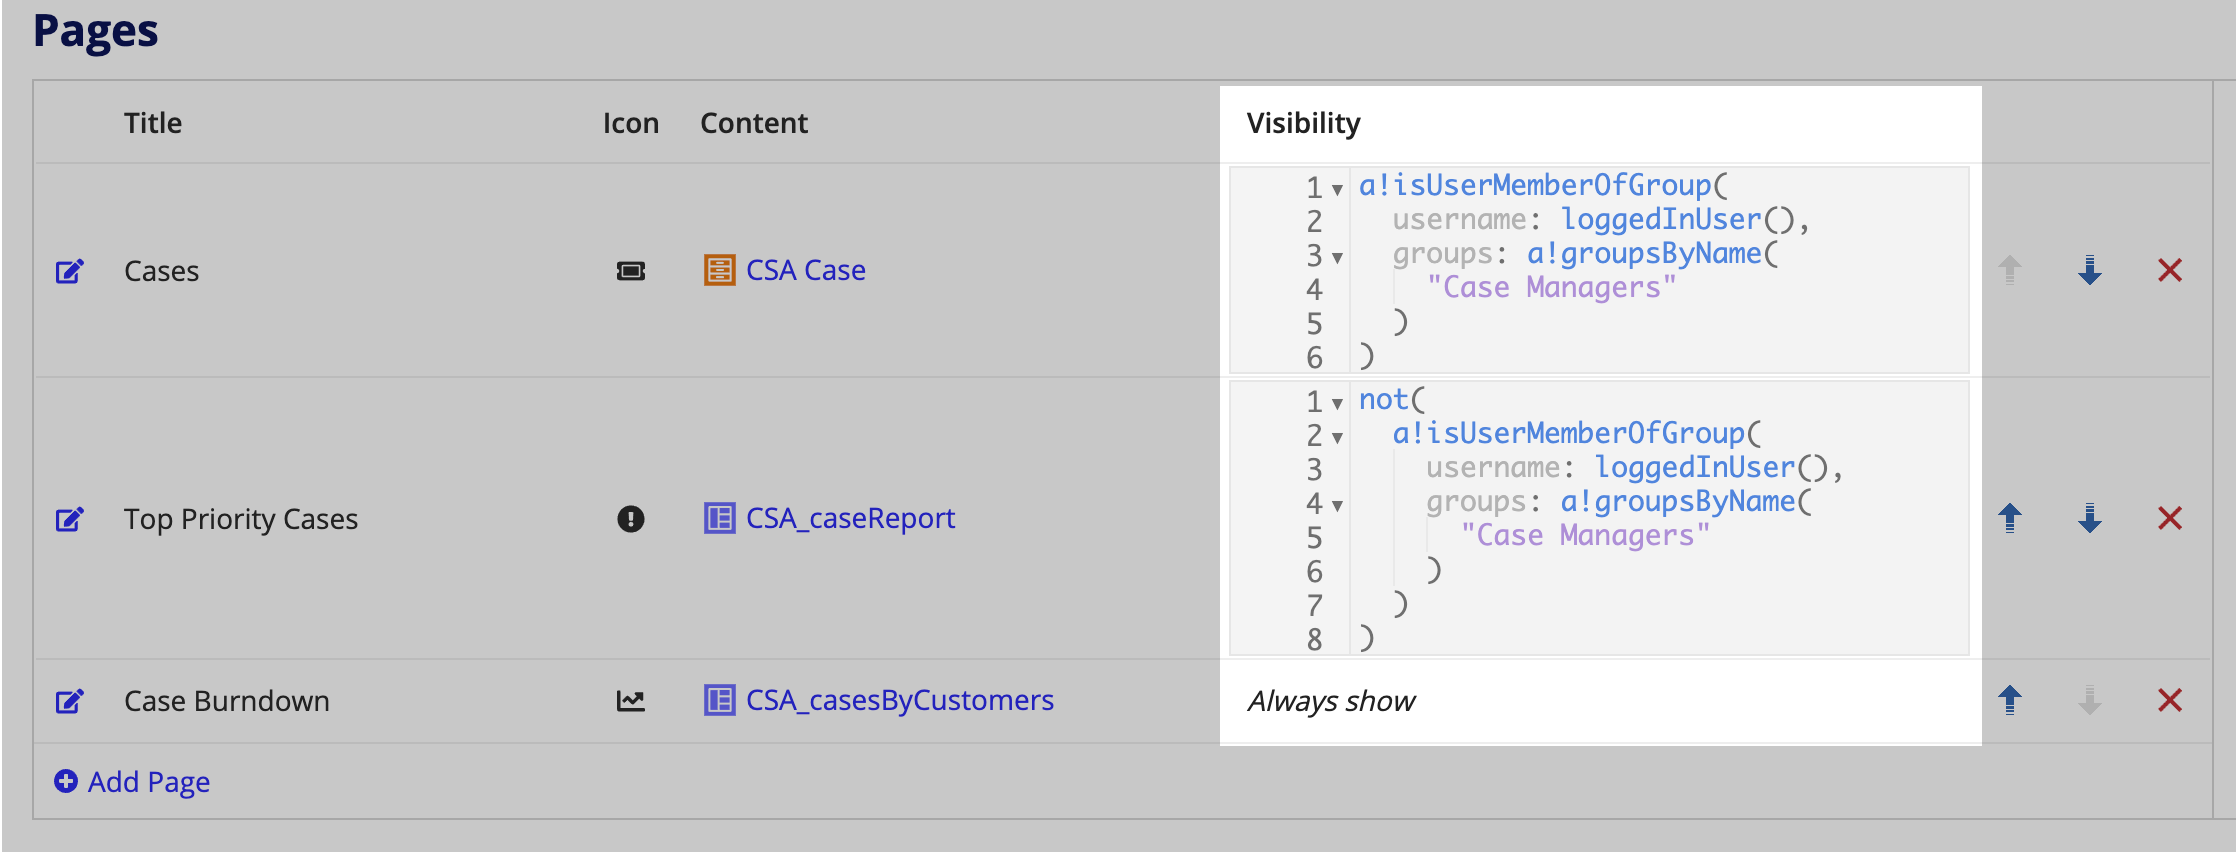This screenshot has width=2236, height=852.
Task: Click the CSA_caseReport interface icon
Action: [719, 518]
